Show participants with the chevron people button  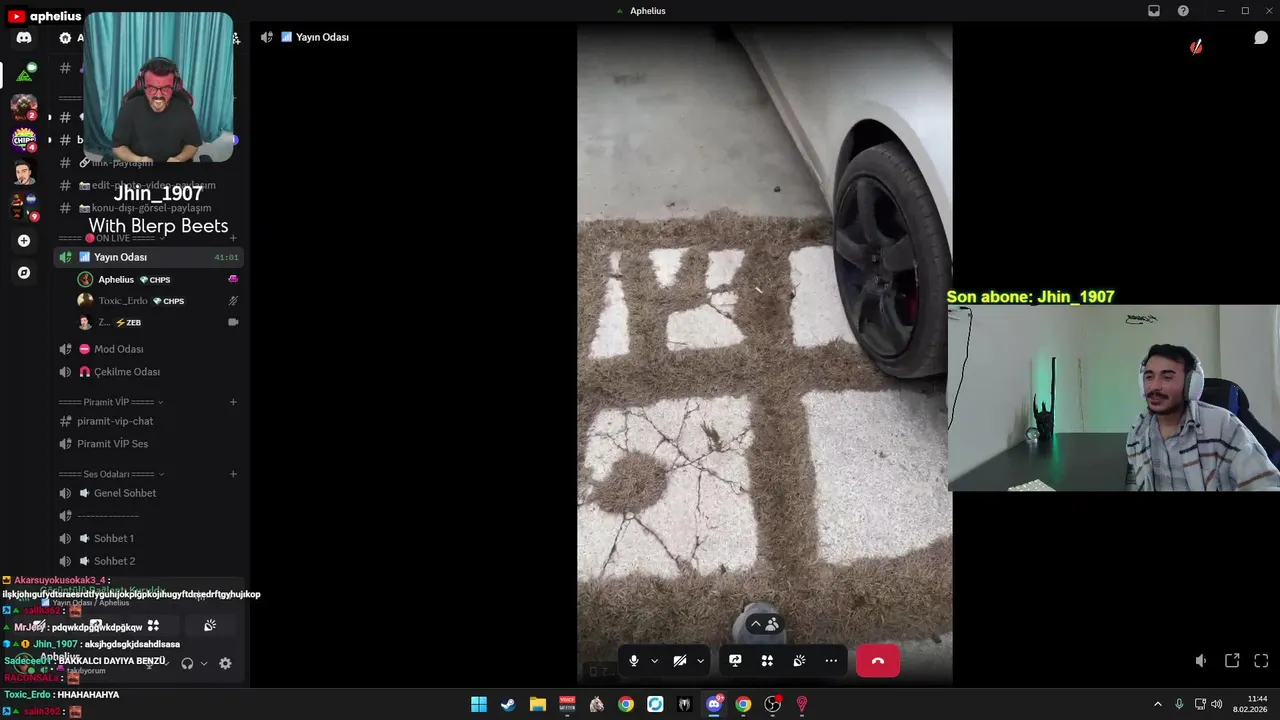coord(764,624)
